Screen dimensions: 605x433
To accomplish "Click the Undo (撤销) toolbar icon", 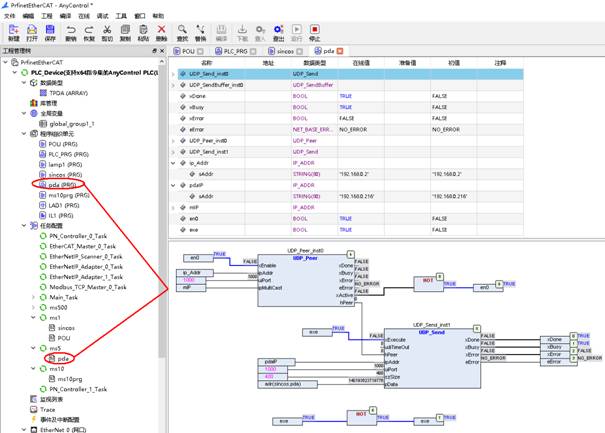I will [71, 31].
